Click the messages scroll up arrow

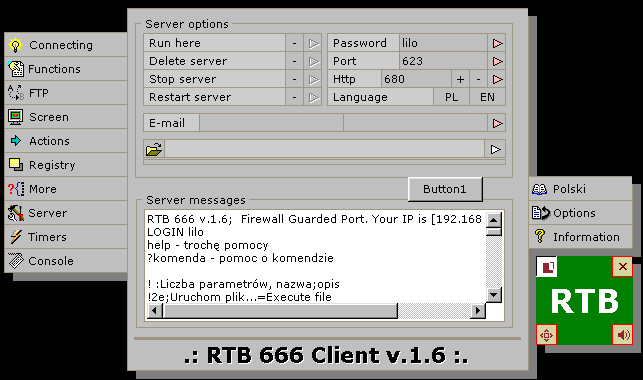(494, 220)
